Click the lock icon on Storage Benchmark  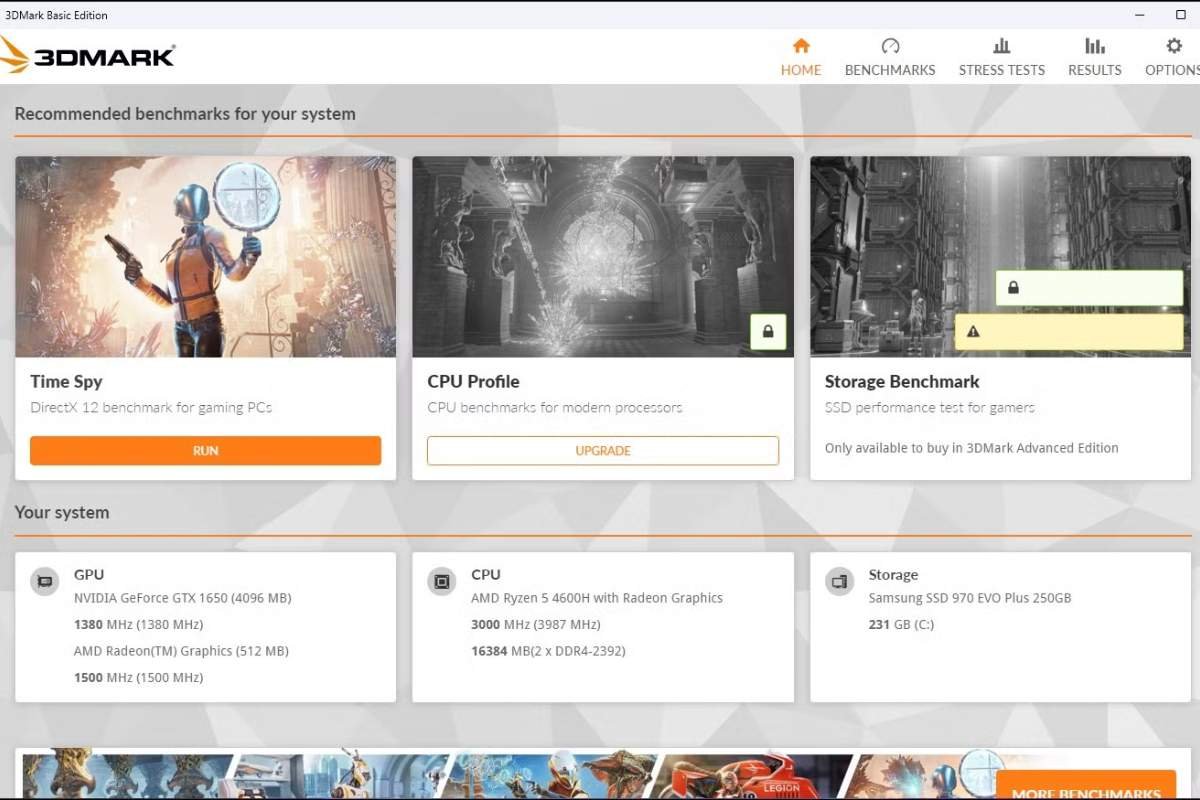[x=1013, y=288]
